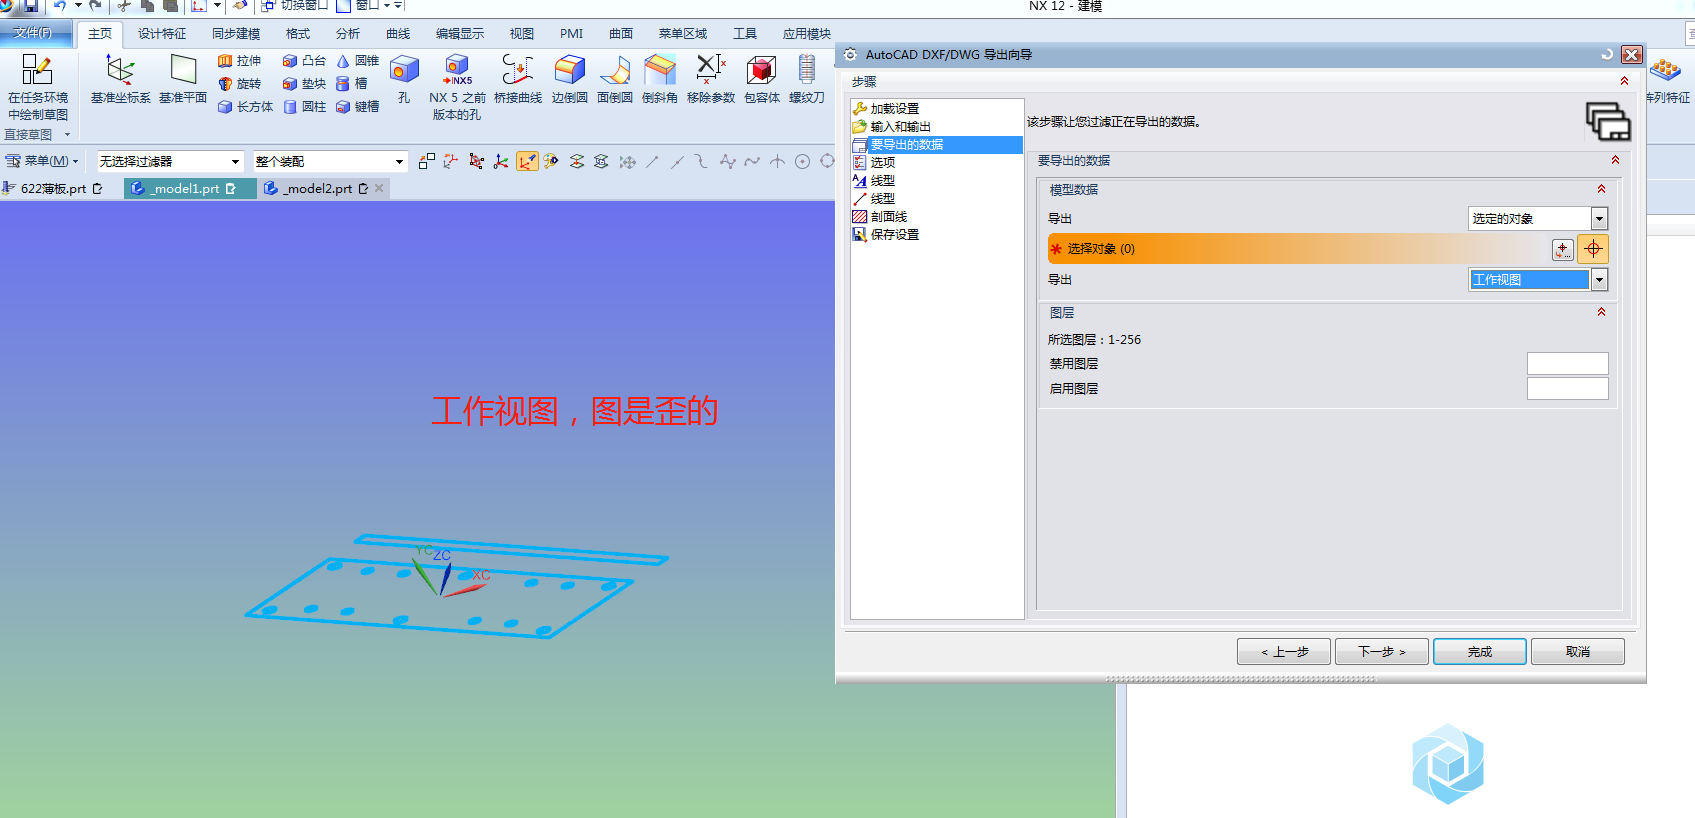1695x818 pixels.
Task: Select the 倒斜角 chamfer tool
Action: (660, 80)
